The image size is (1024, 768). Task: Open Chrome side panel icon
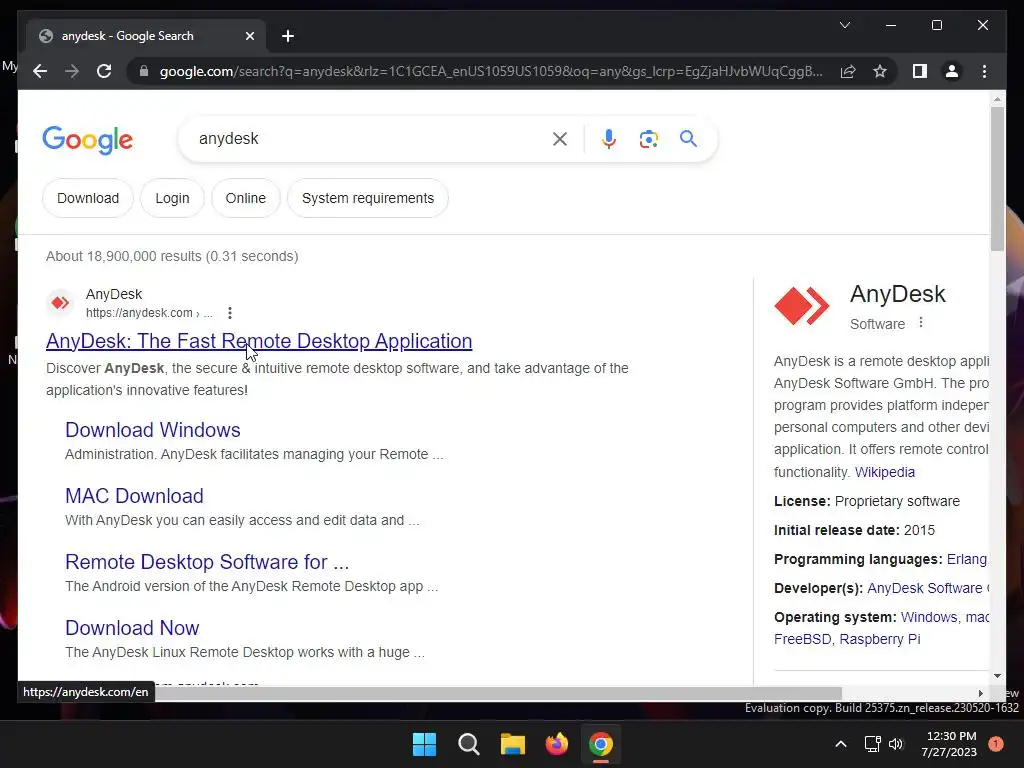coord(920,71)
